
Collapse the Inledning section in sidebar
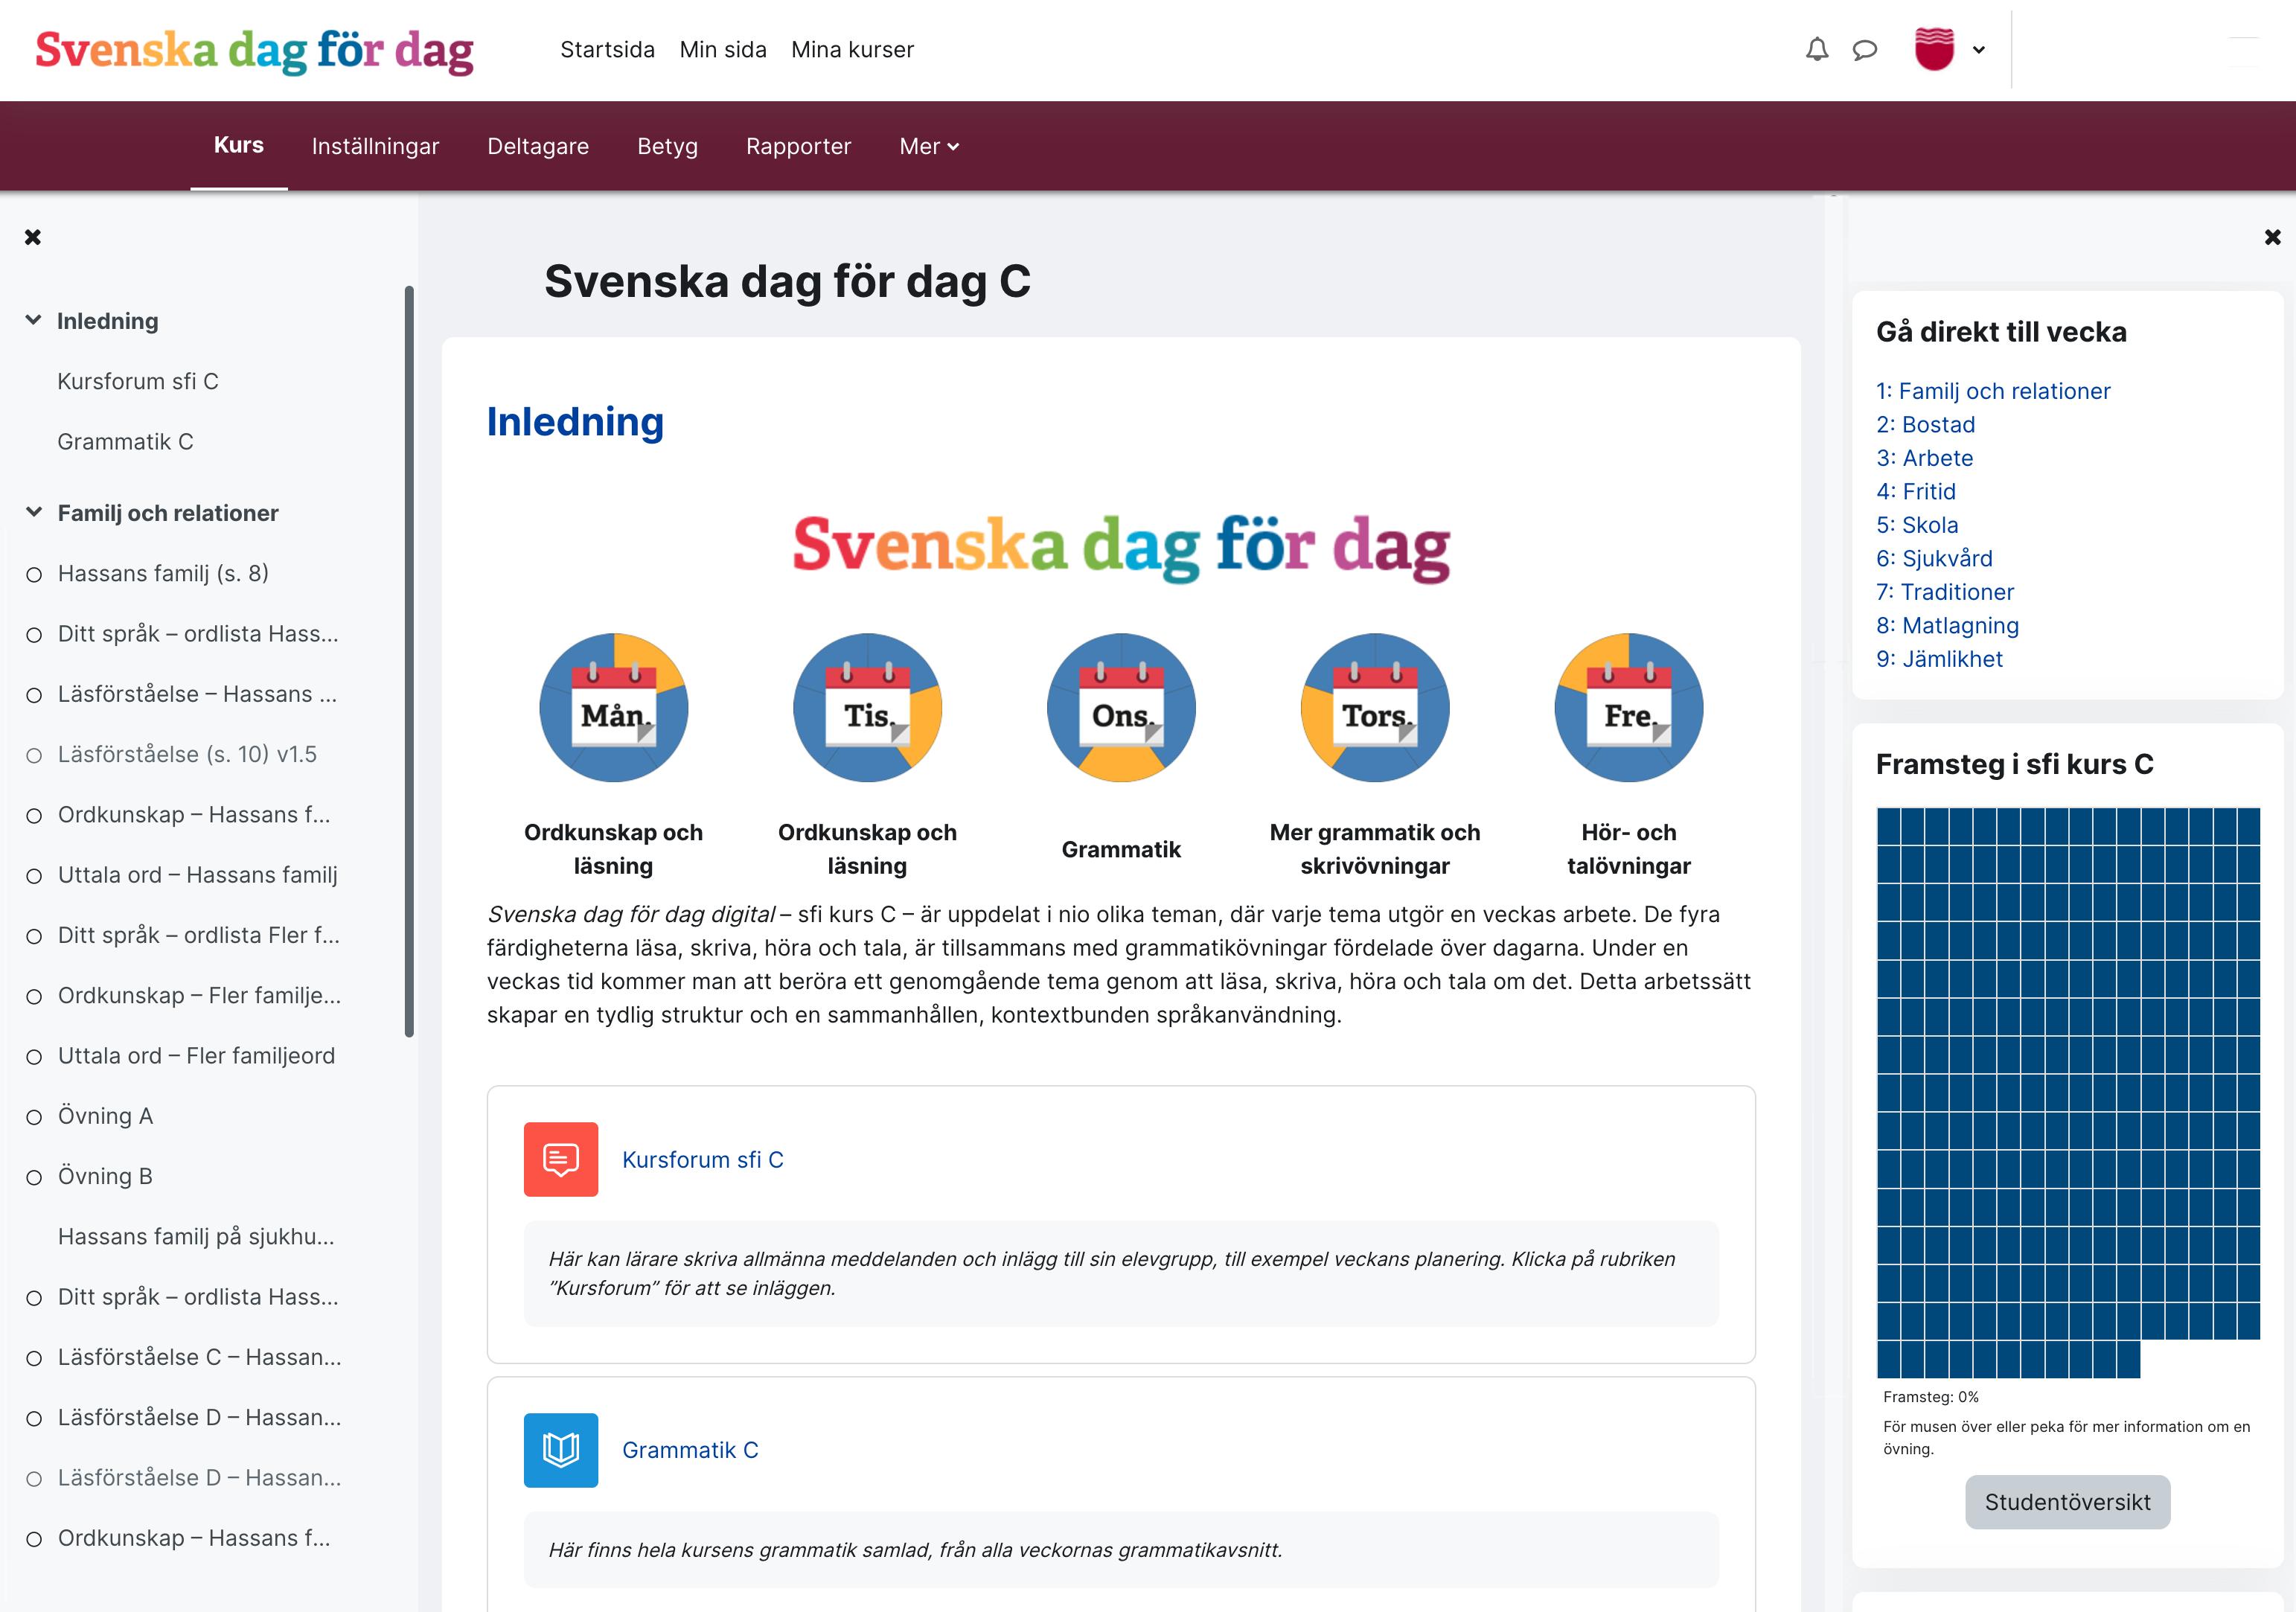pyautogui.click(x=34, y=320)
